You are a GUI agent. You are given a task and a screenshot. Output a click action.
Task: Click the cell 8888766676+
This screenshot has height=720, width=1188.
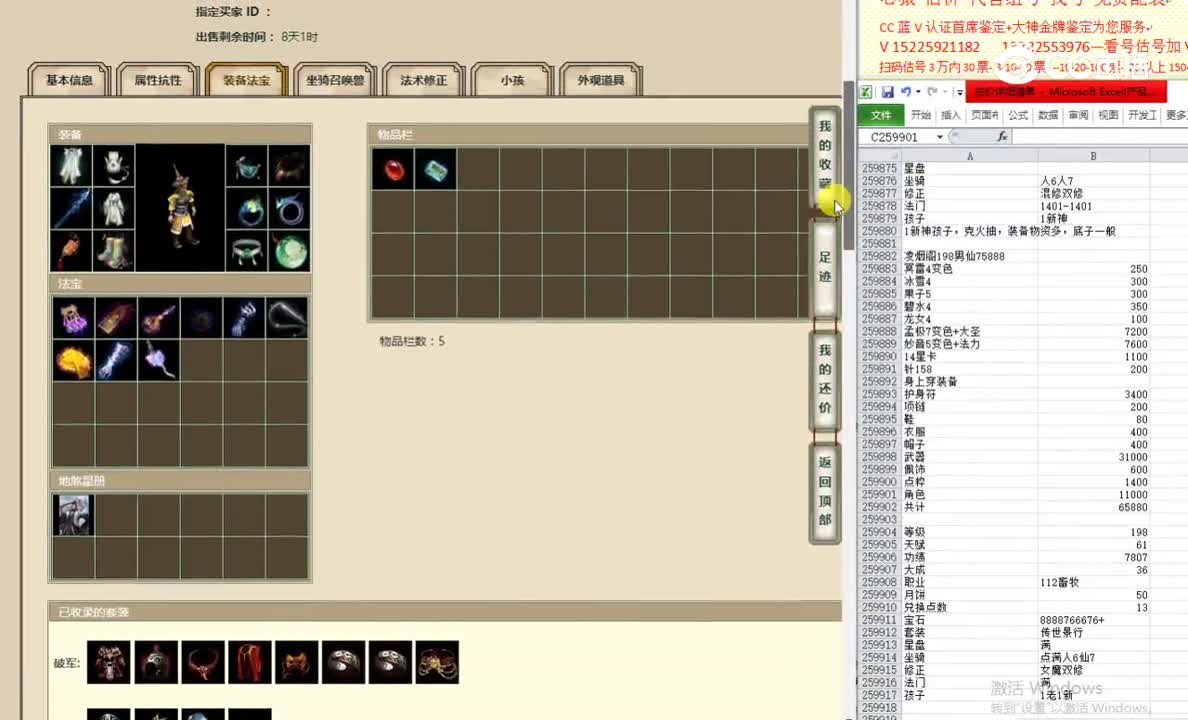[x=1094, y=620]
